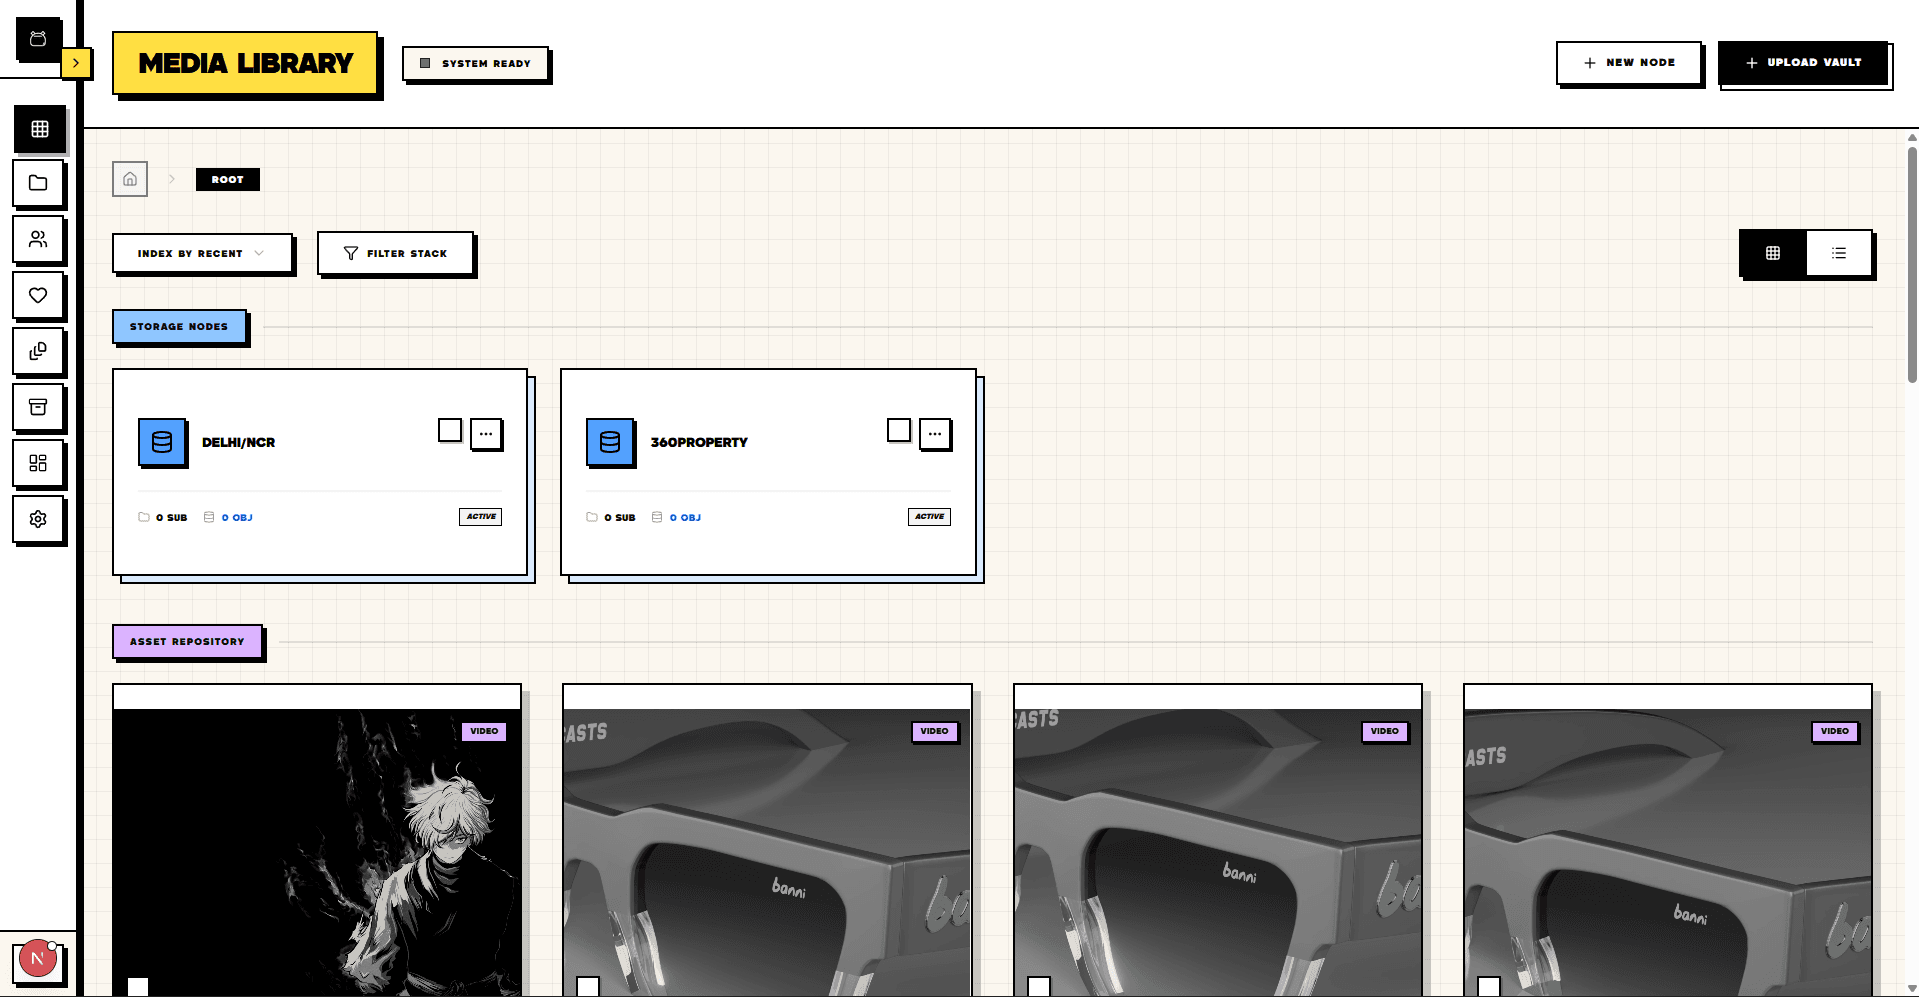Click the 360PROPERTY database icon
Image resolution: width=1919 pixels, height=997 pixels.
coord(610,442)
